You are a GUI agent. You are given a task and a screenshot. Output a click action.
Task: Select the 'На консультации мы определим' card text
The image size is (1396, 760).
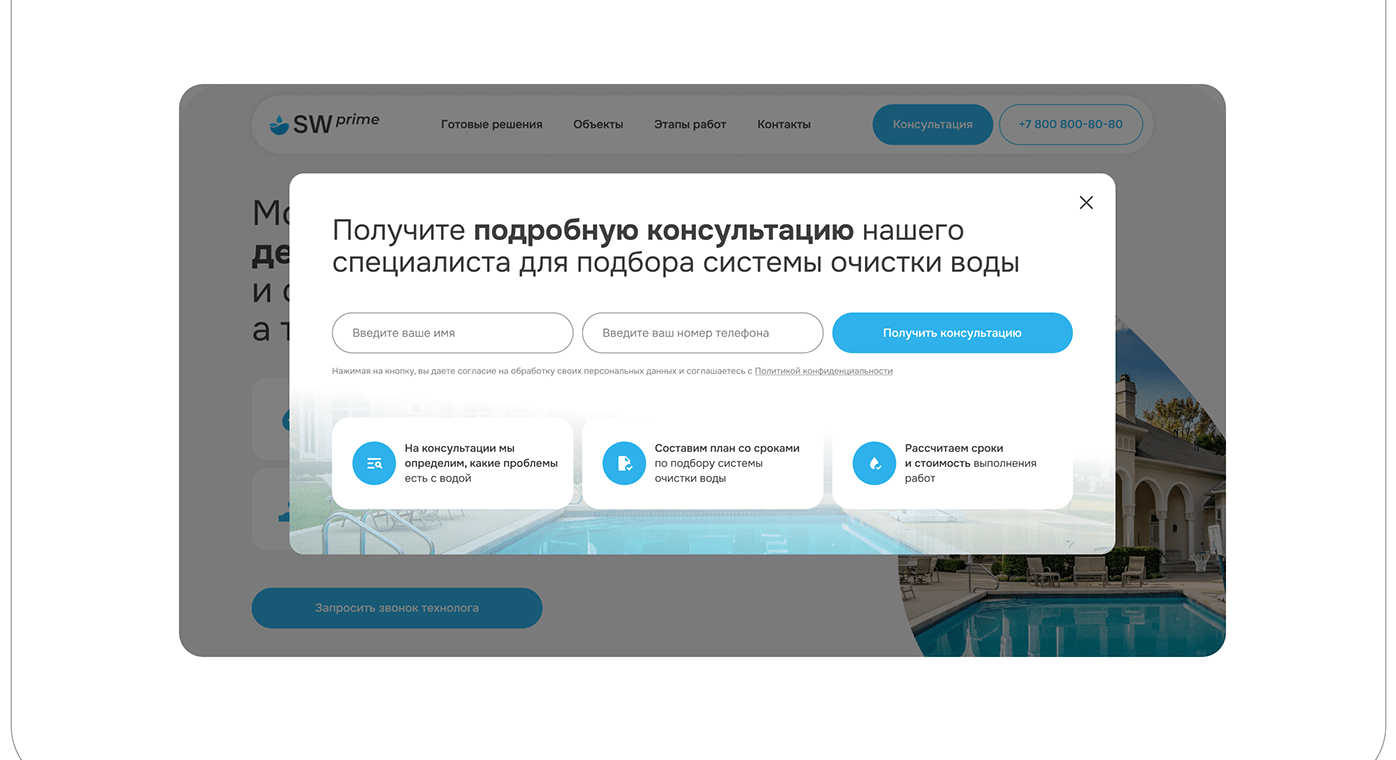tap(481, 463)
